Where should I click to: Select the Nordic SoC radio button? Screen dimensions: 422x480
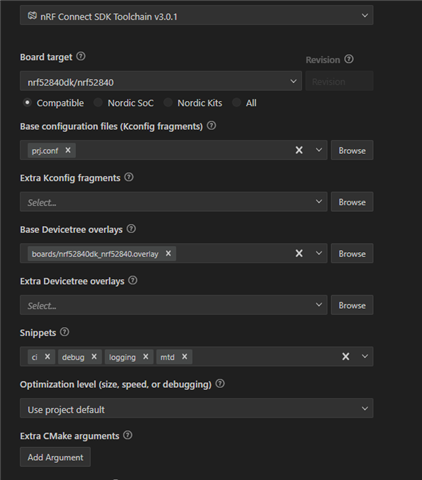98,103
